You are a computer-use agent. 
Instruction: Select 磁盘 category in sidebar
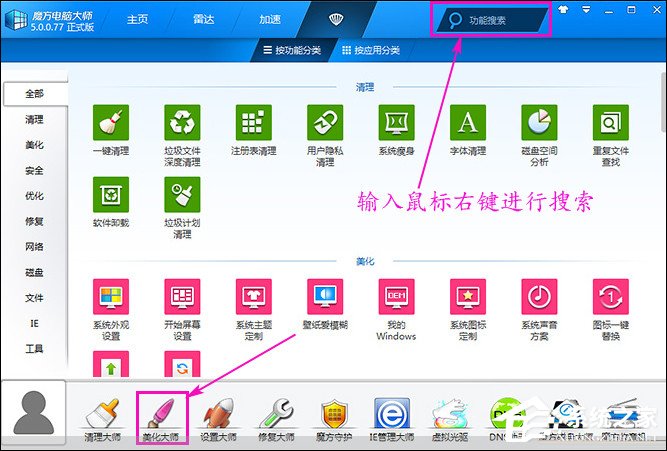34,272
